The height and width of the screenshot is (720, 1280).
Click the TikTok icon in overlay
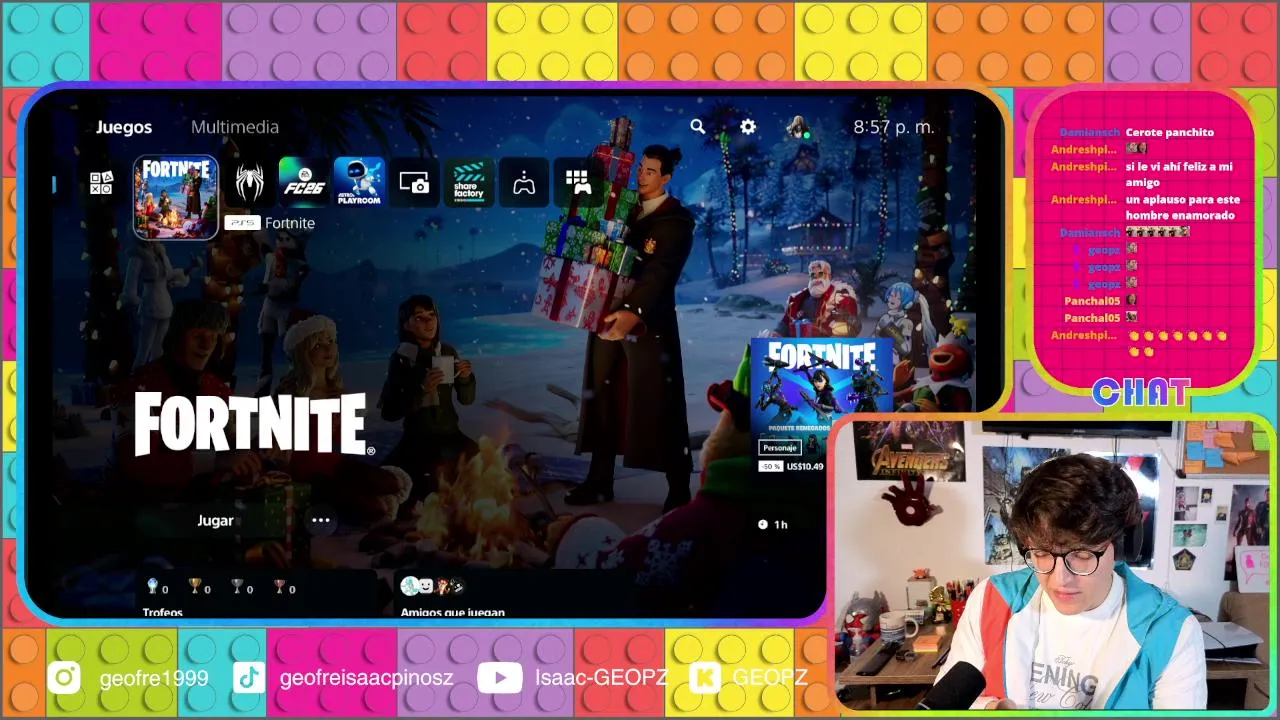pos(249,678)
